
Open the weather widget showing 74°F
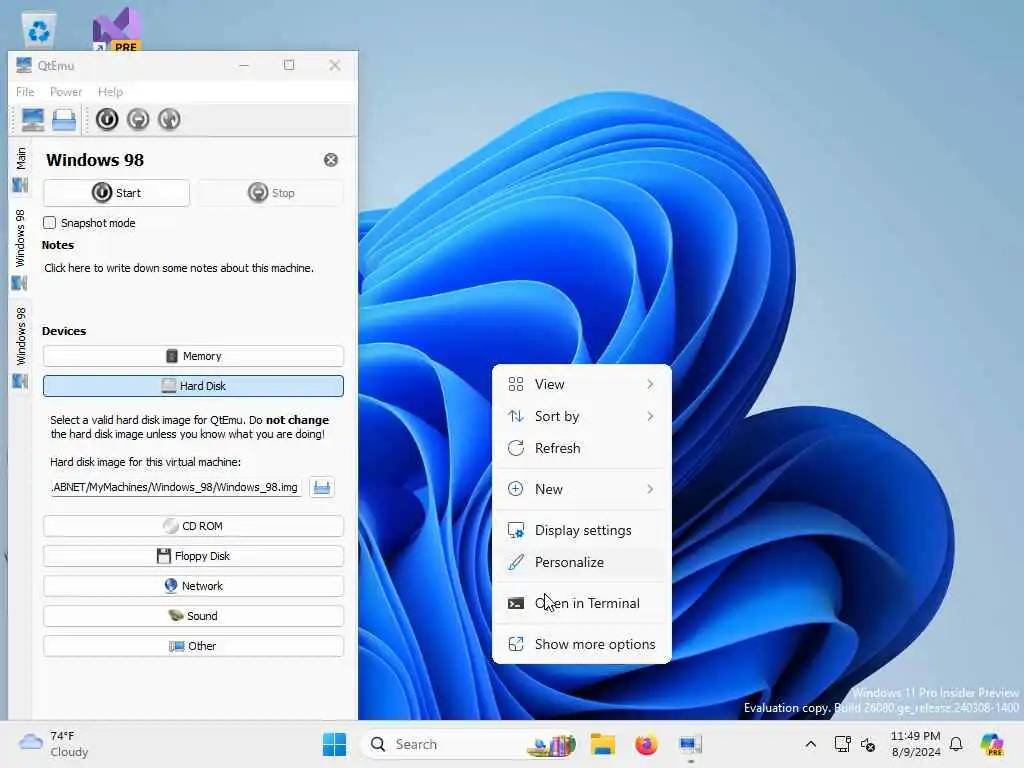[54, 745]
